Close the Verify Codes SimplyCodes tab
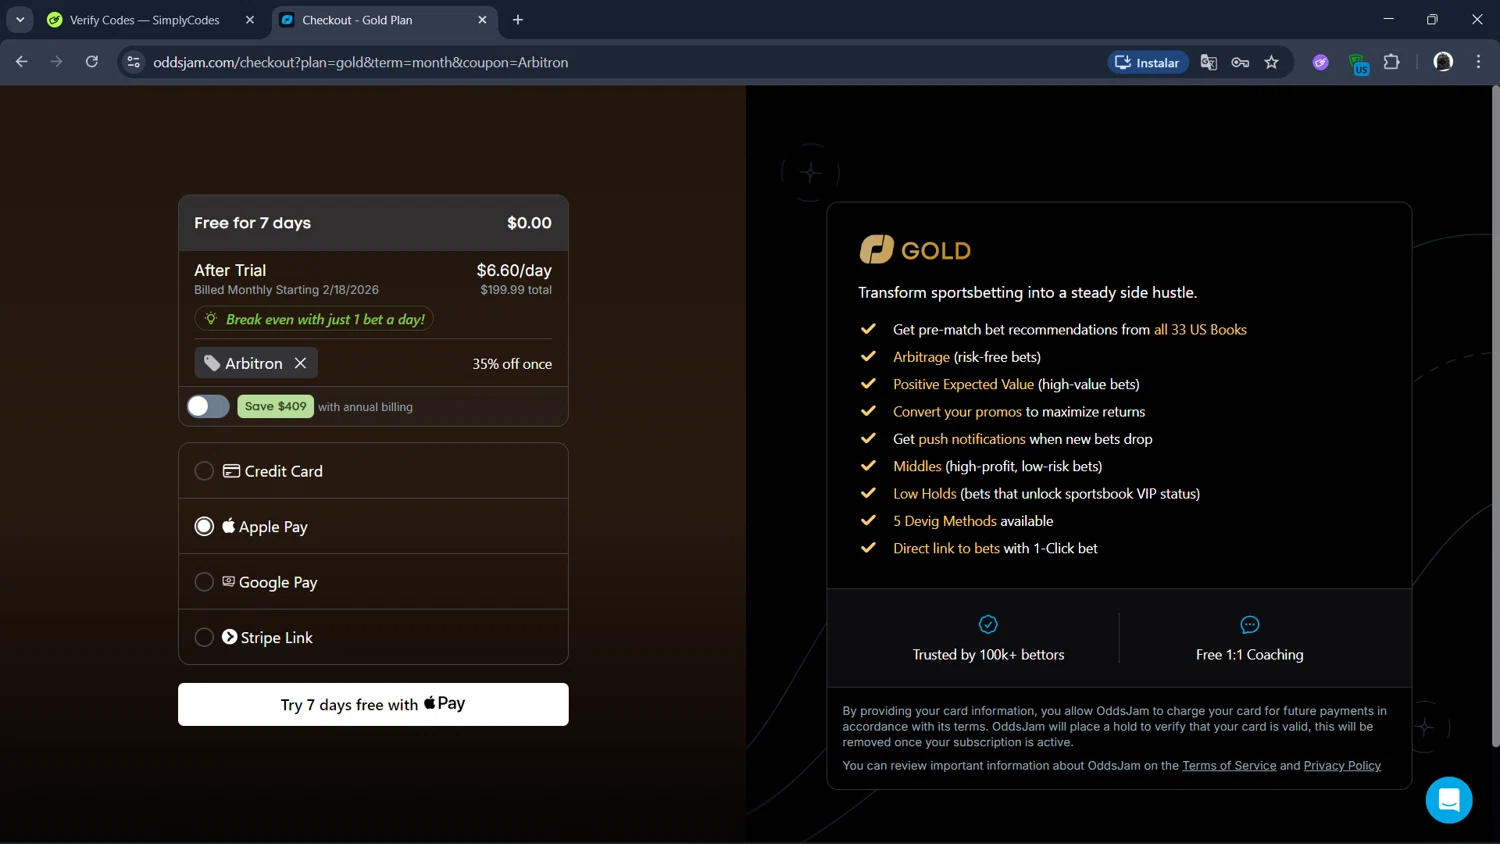 [x=250, y=20]
